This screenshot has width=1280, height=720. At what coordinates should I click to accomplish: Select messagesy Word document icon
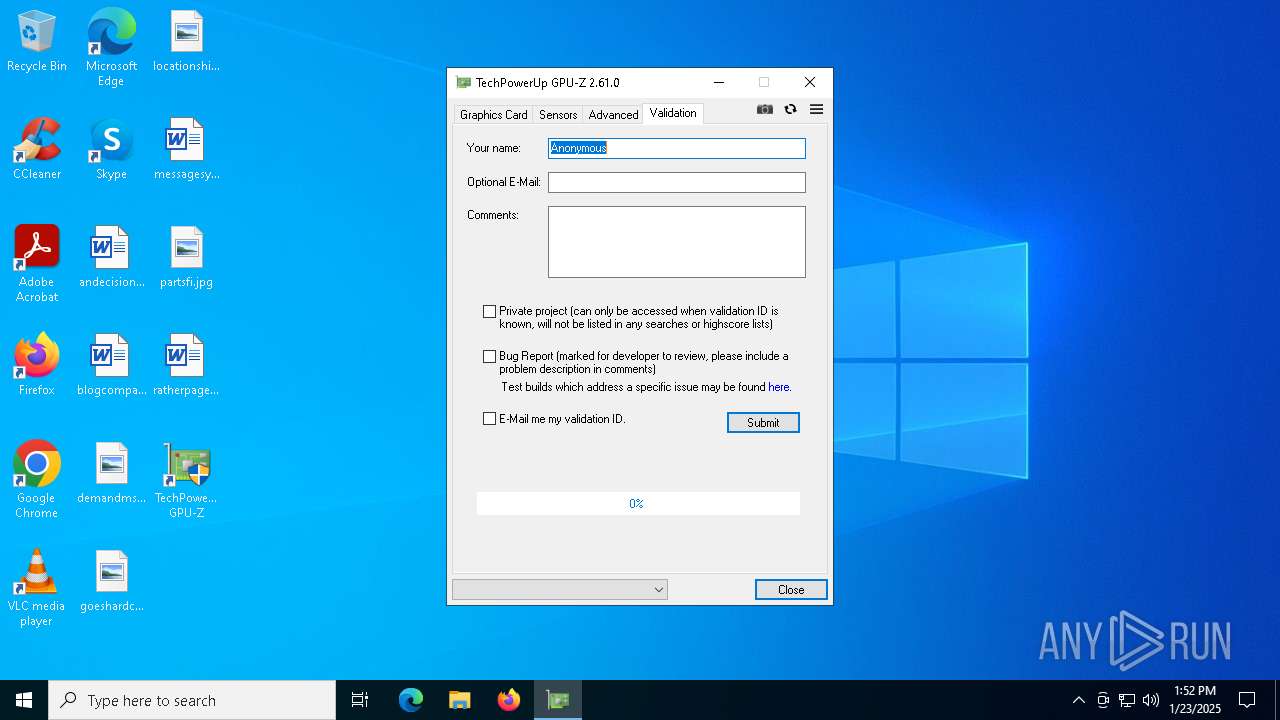tap(186, 150)
